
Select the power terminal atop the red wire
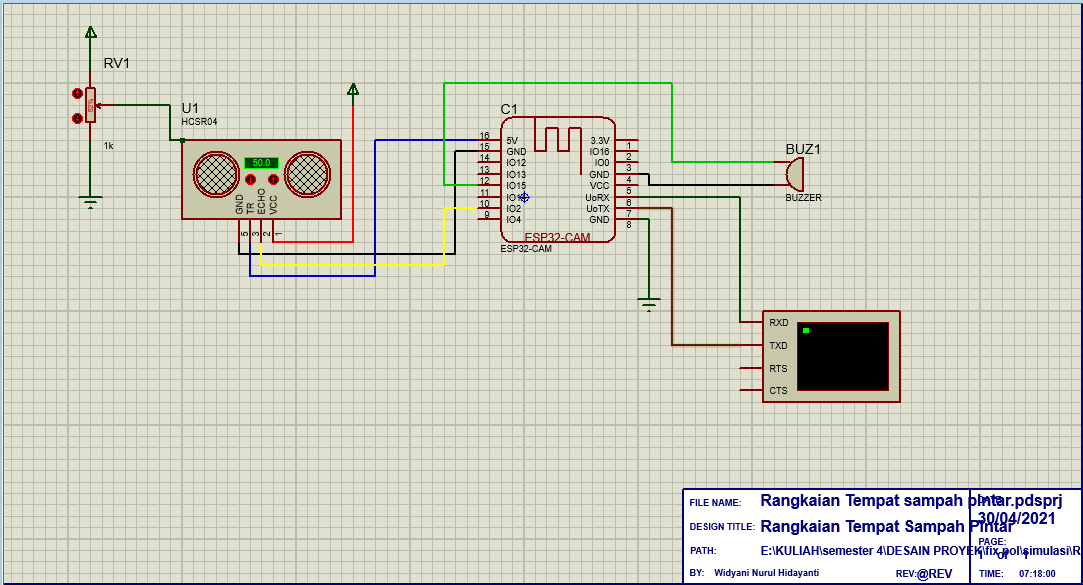point(353,89)
